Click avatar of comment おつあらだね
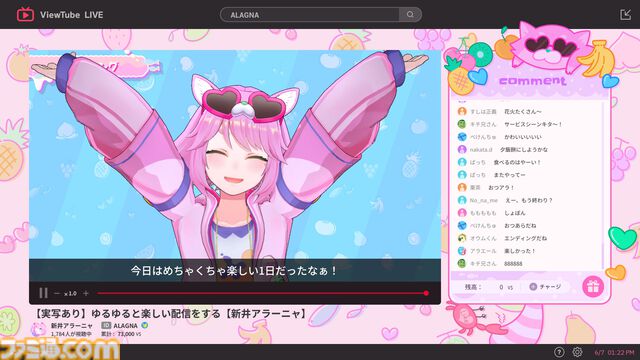Screen dimensions: 640x360 tap(462, 225)
